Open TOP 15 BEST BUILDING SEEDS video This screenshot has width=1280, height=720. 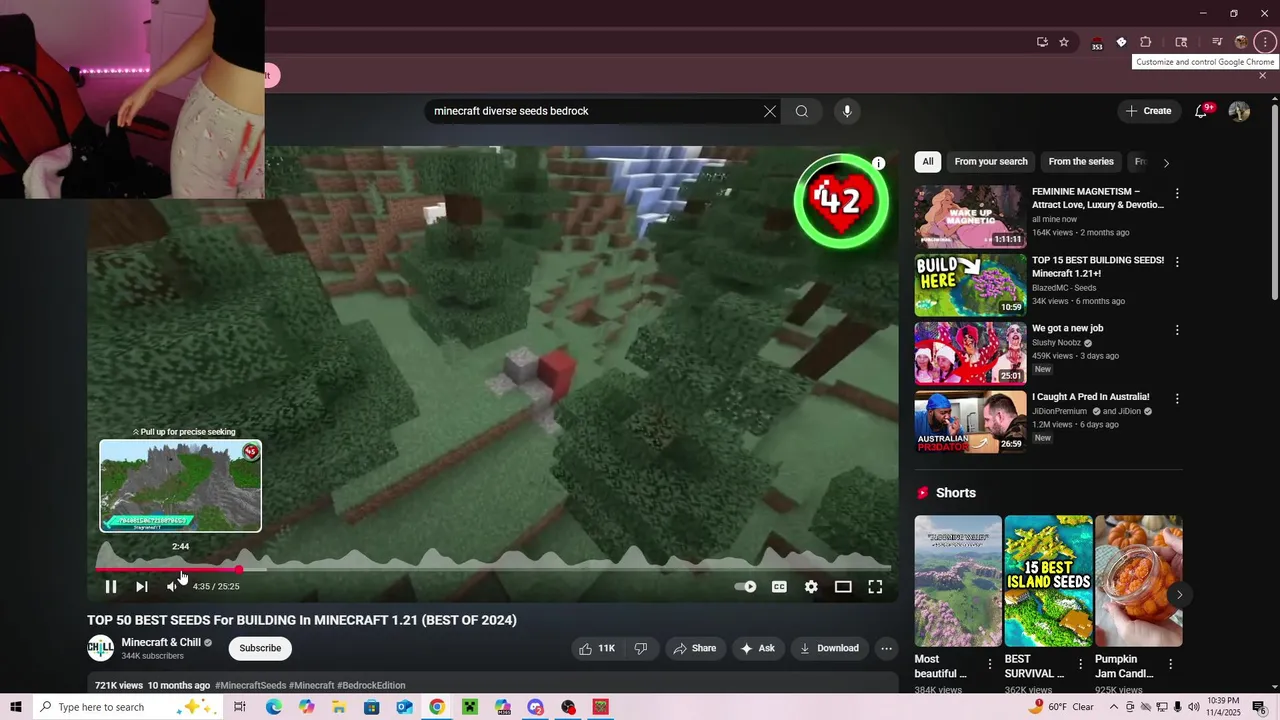click(x=970, y=285)
